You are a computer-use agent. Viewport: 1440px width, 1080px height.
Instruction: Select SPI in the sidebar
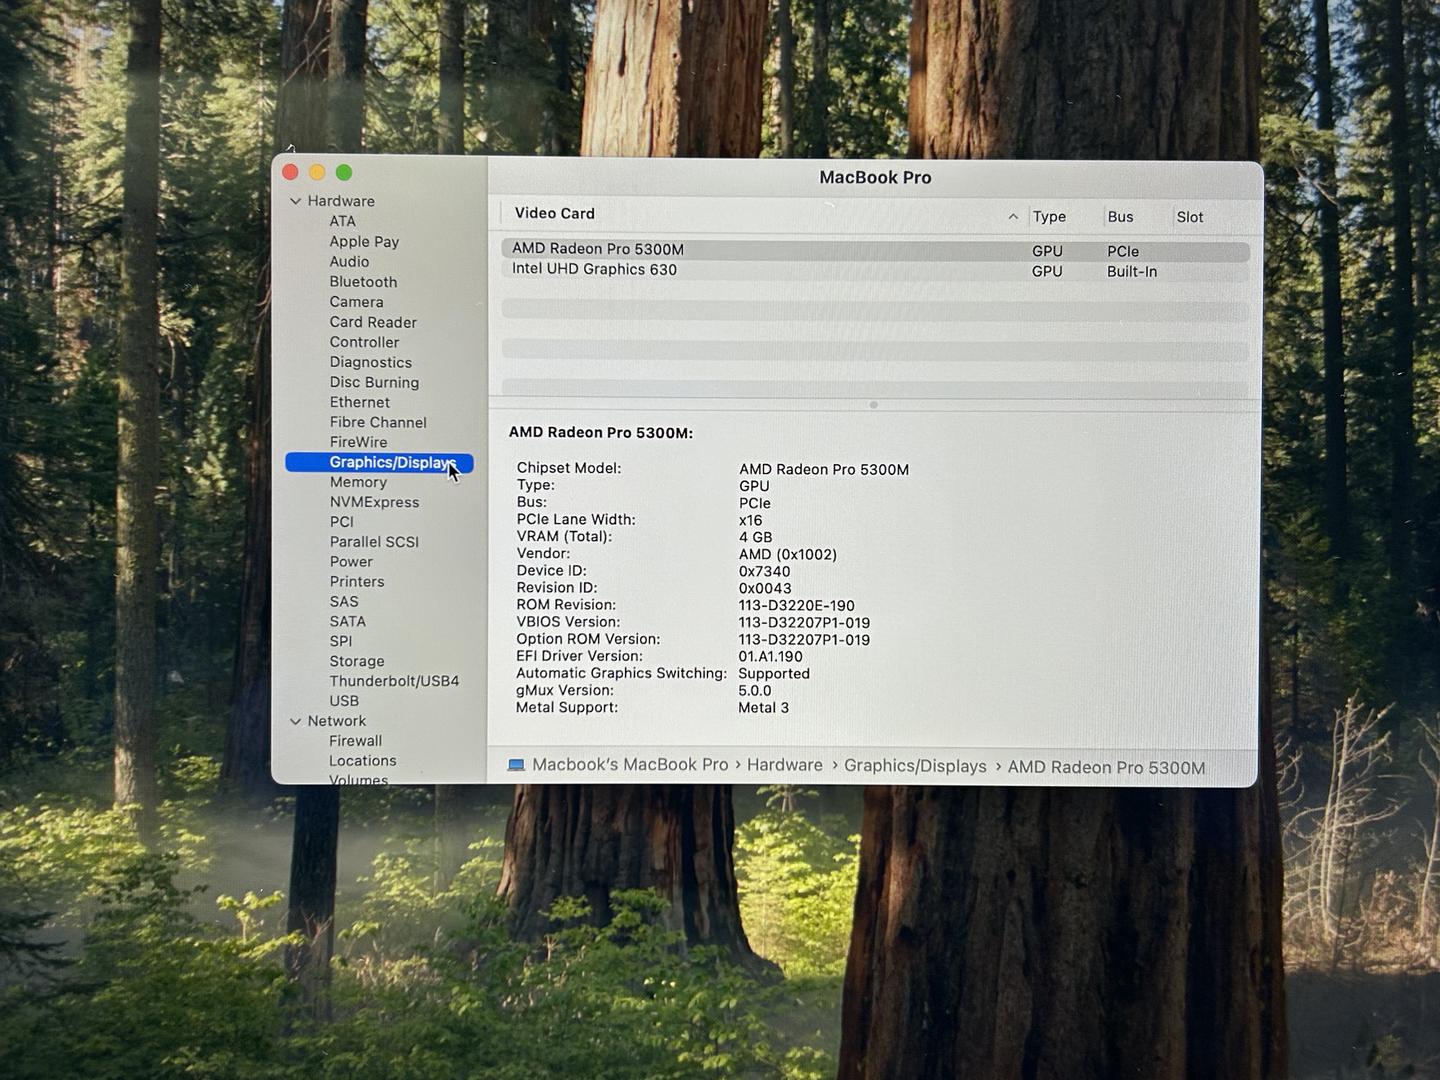341,641
